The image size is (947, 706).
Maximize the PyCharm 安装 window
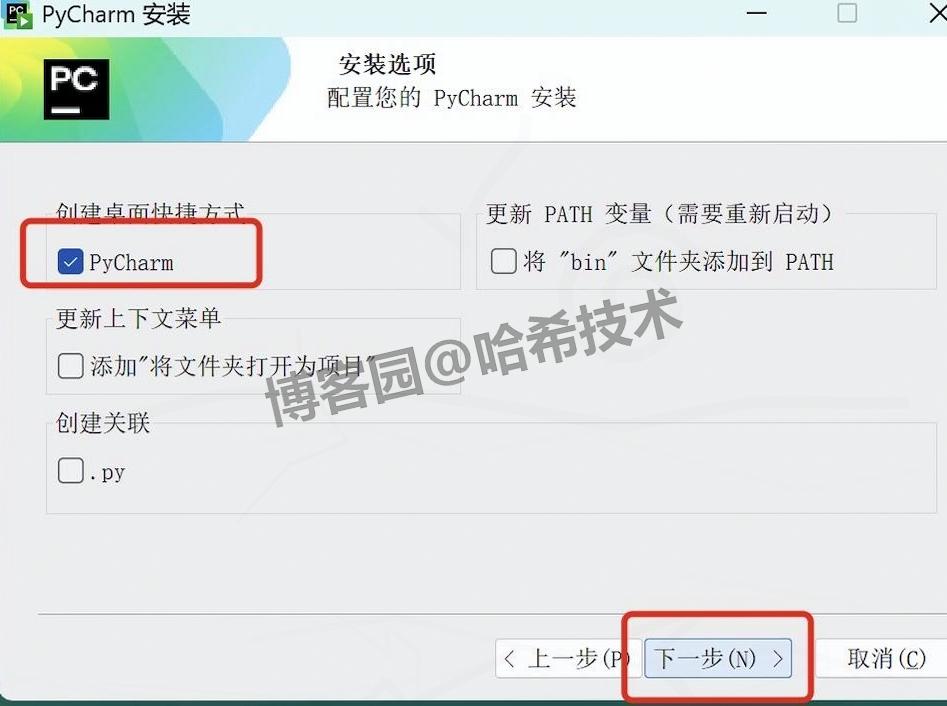click(x=847, y=13)
